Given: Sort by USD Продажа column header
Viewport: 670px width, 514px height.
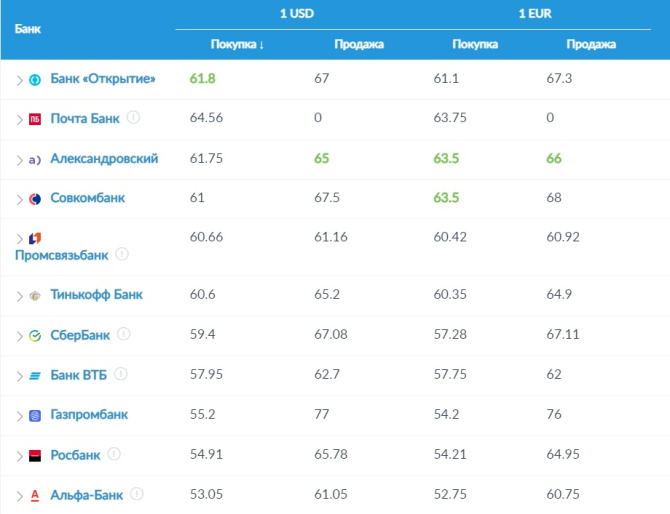Looking at the screenshot, I should [357, 44].
